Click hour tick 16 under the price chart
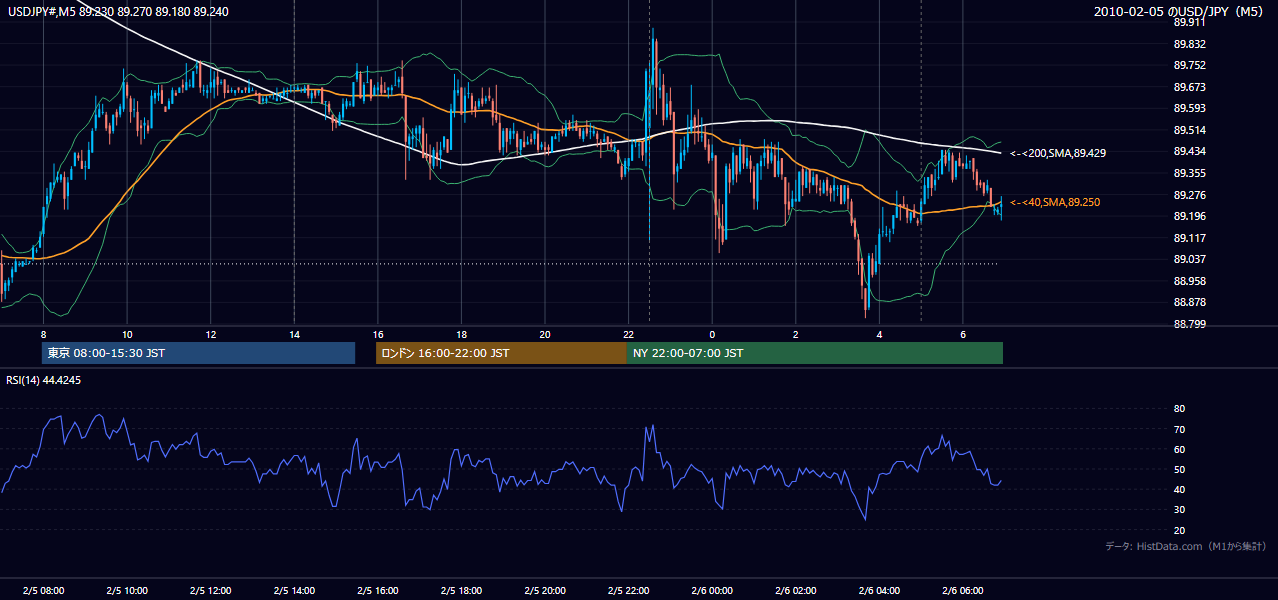The image size is (1278, 600). 377,334
